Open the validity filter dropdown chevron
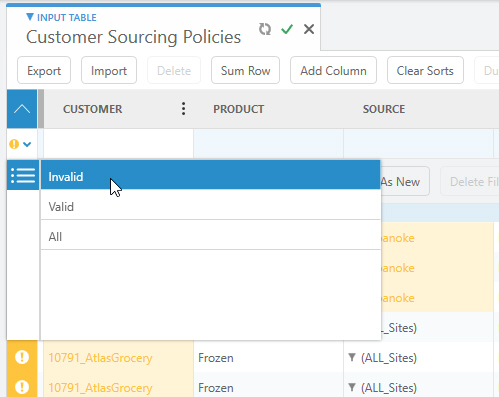The image size is (499, 397). 27,144
